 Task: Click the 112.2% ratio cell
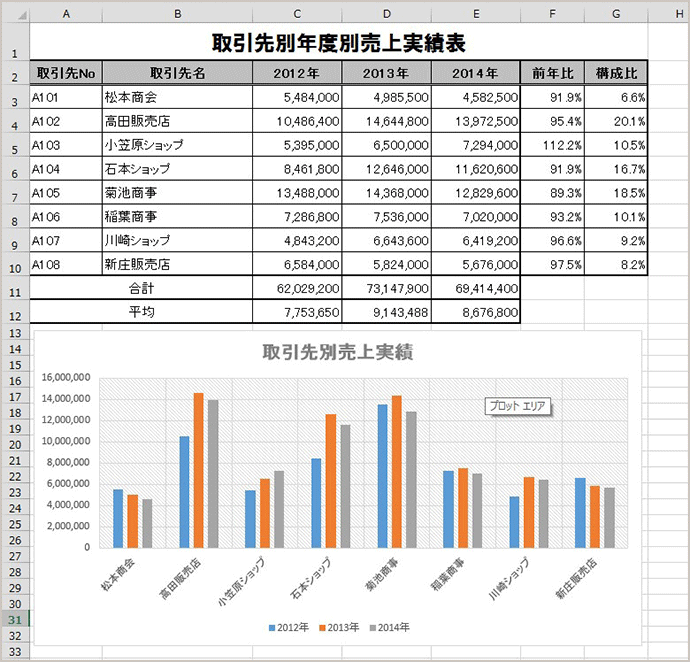coord(552,145)
